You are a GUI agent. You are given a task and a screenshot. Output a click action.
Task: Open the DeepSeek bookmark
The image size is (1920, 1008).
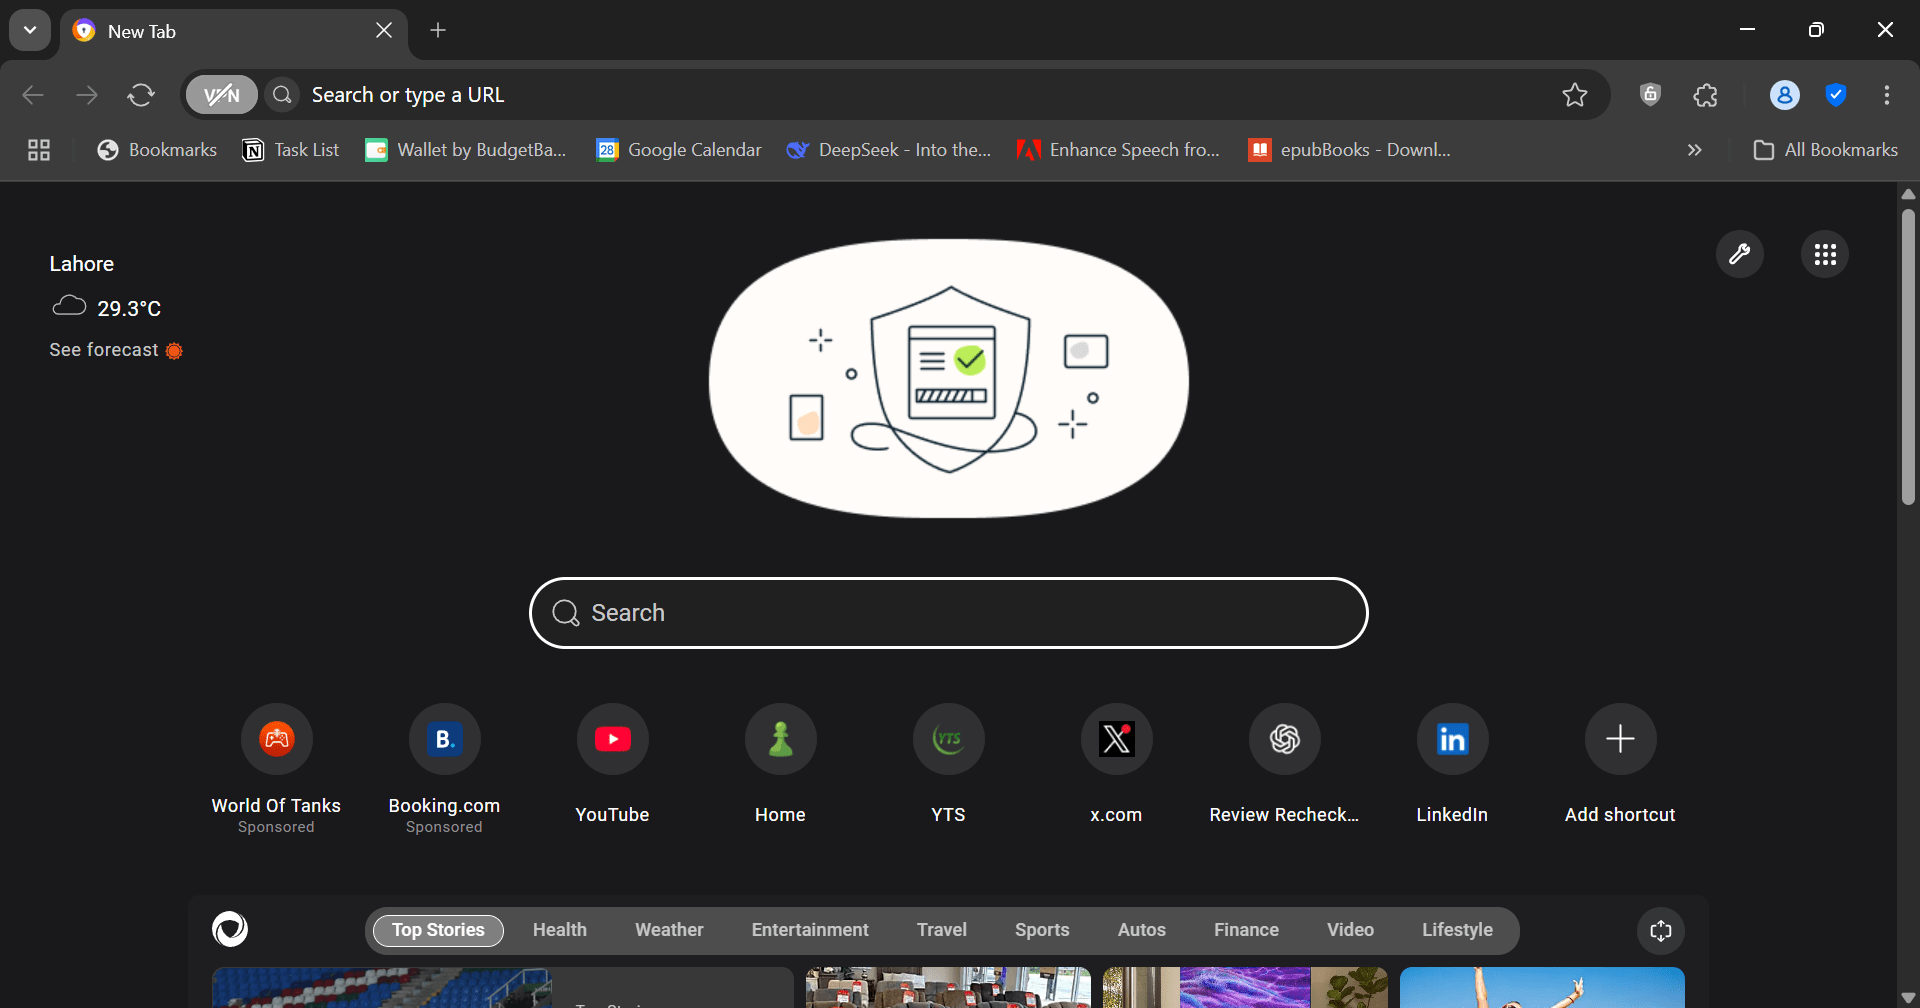(889, 150)
